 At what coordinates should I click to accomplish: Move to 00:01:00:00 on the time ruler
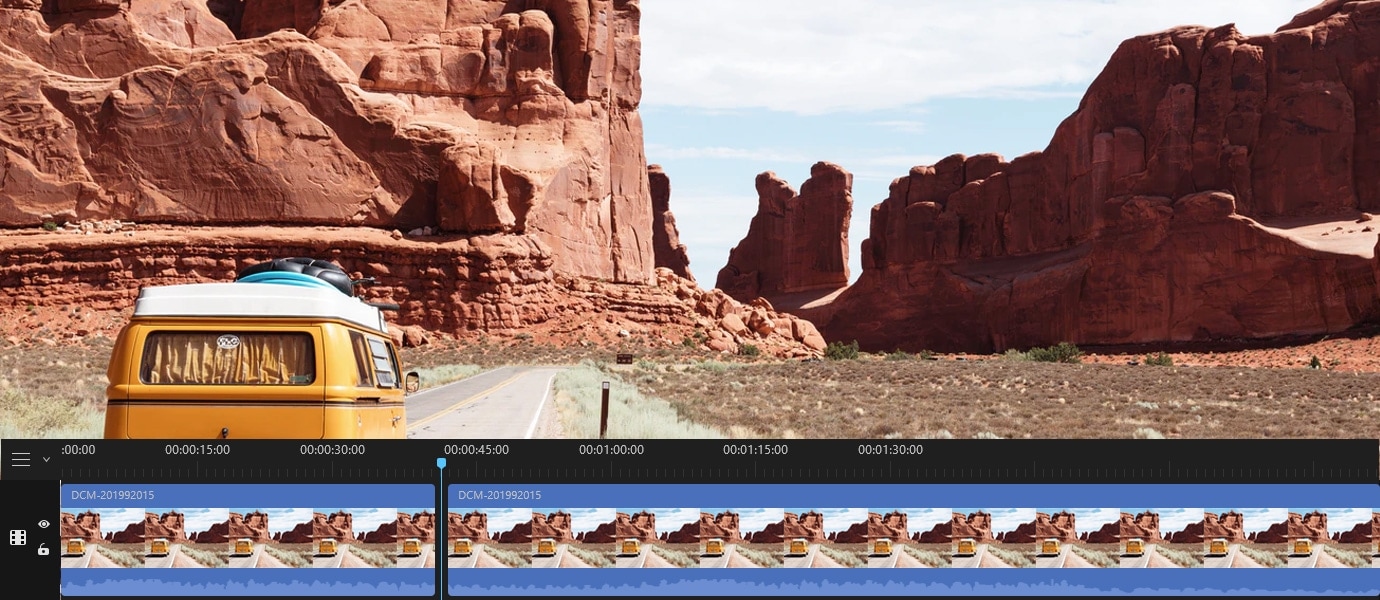click(611, 450)
